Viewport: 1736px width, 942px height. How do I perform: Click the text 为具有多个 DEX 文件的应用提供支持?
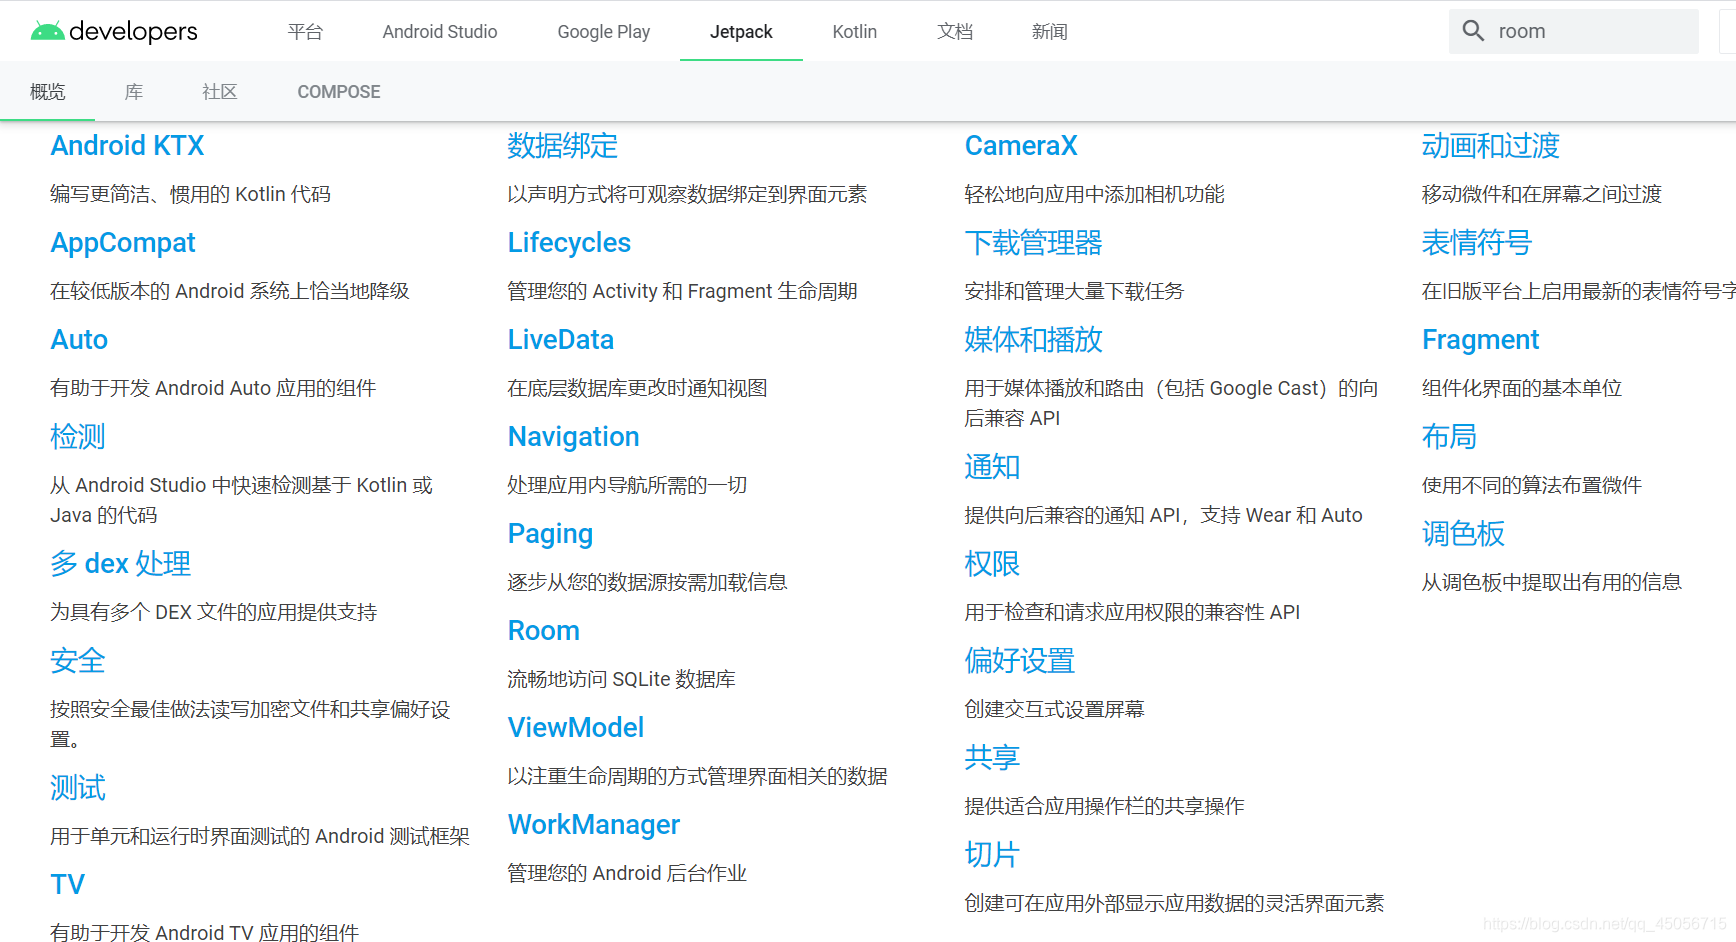point(213,613)
